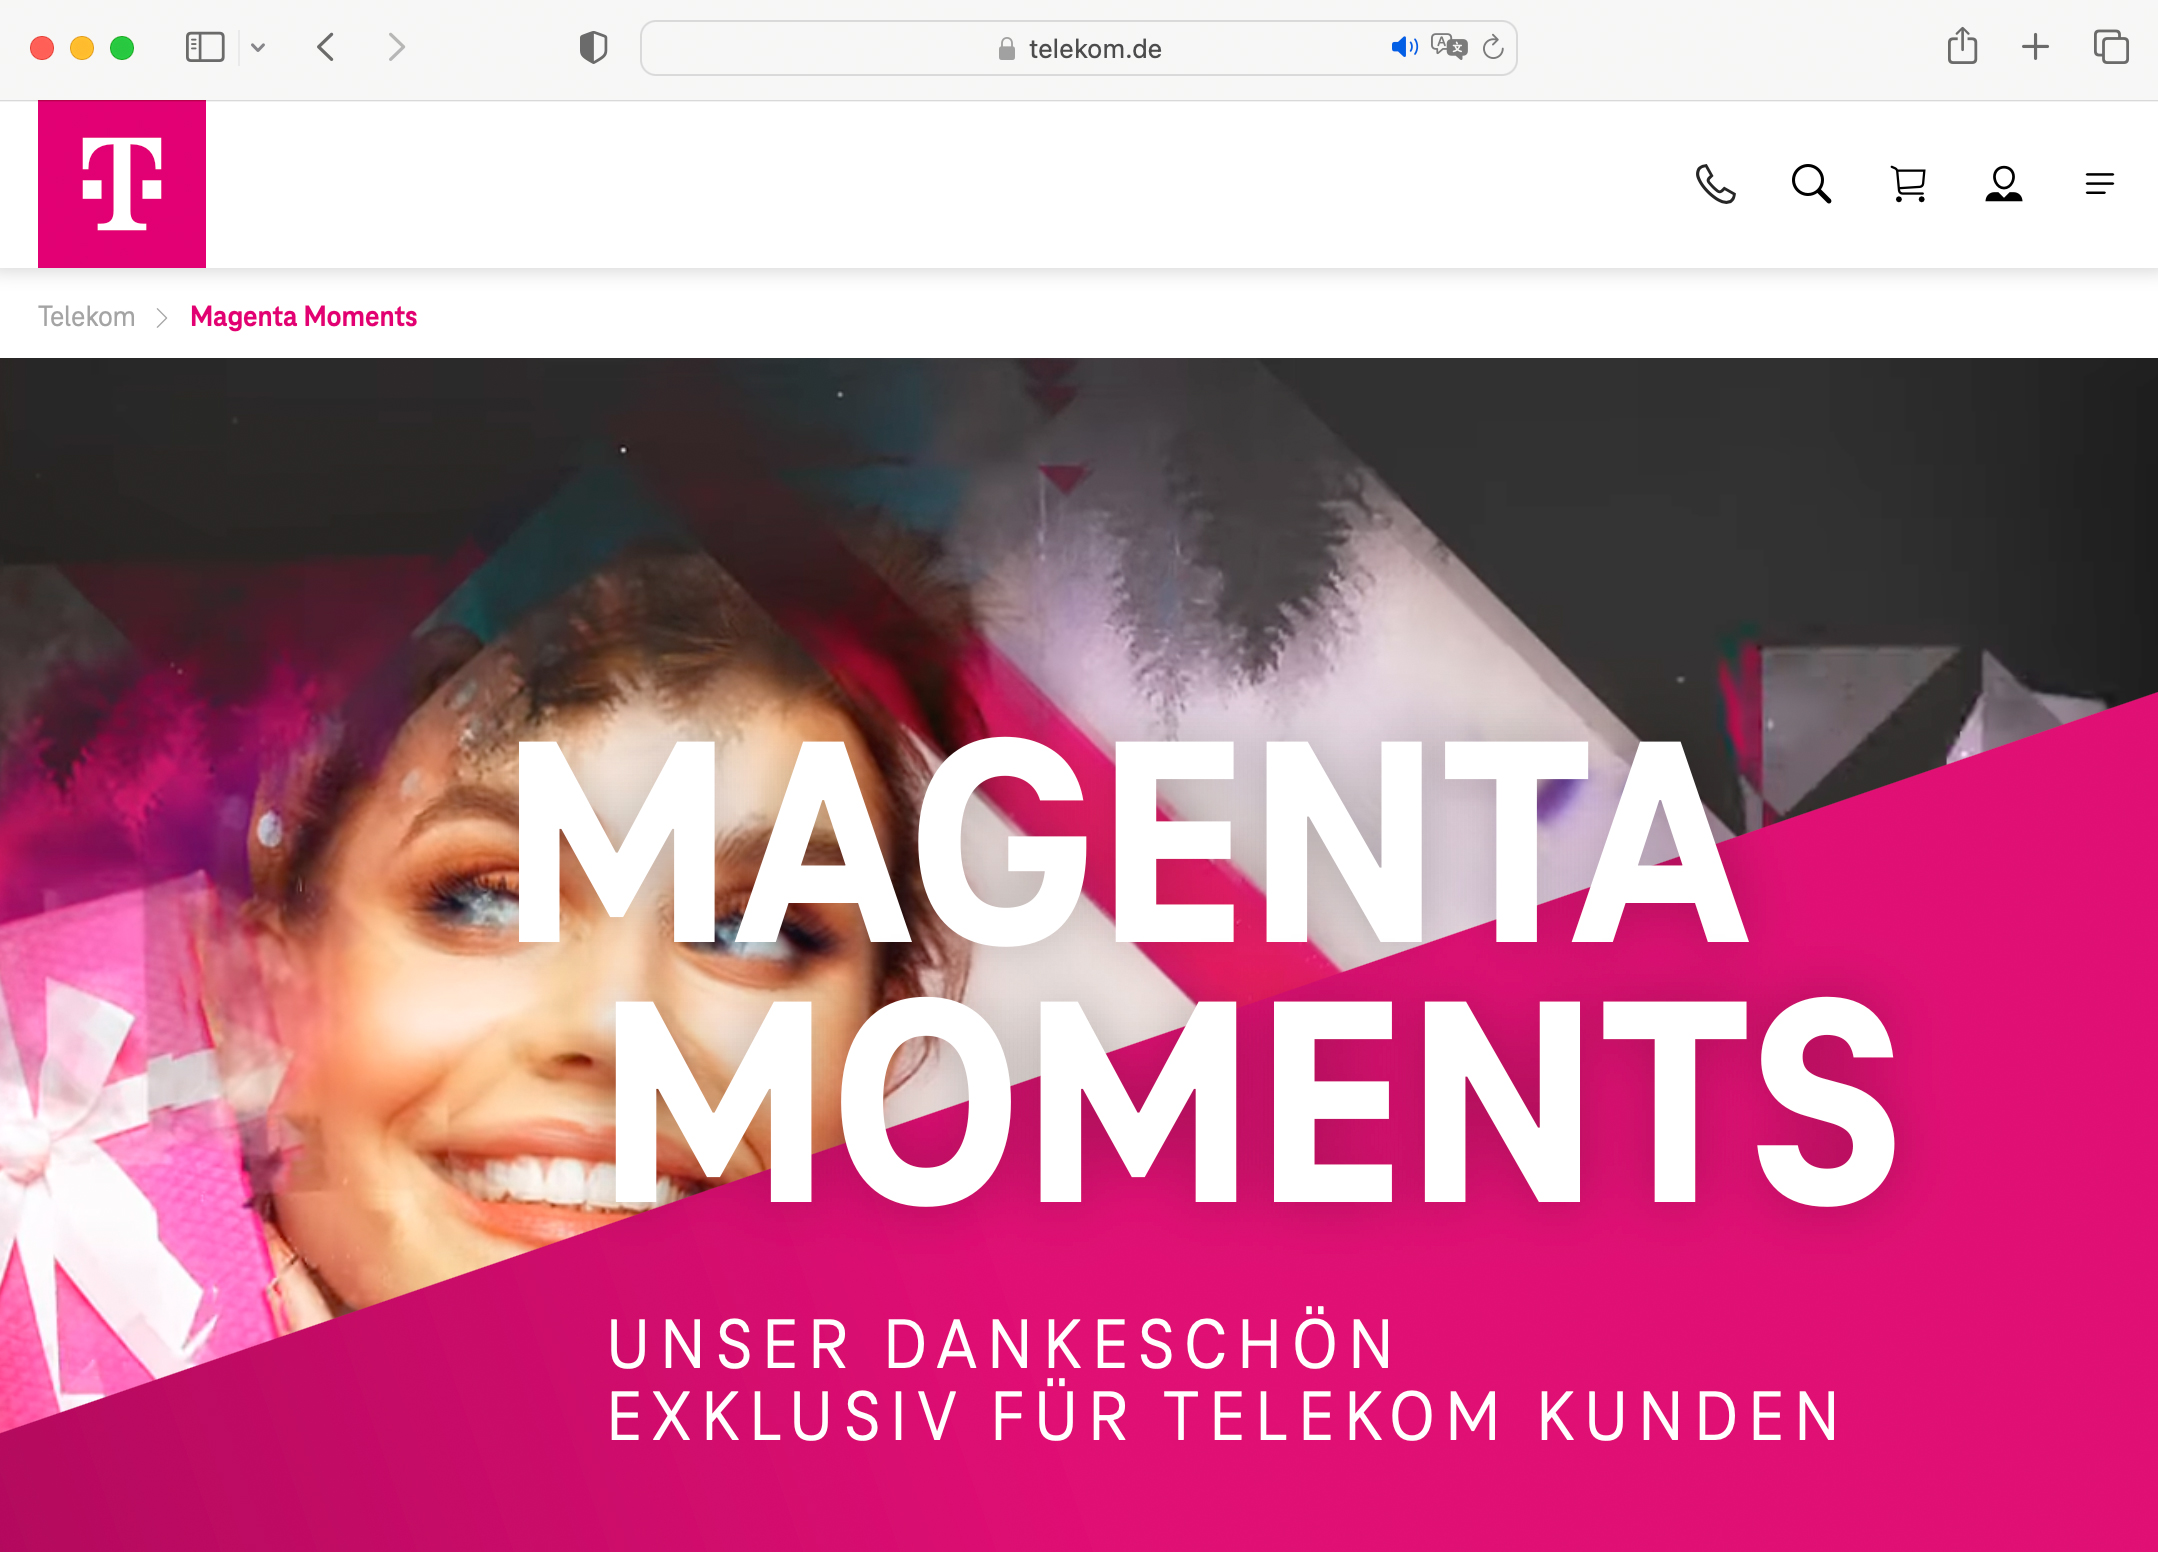The image size is (2158, 1552).
Task: Expand the sidebar tab group dropdown
Action: coord(258,47)
